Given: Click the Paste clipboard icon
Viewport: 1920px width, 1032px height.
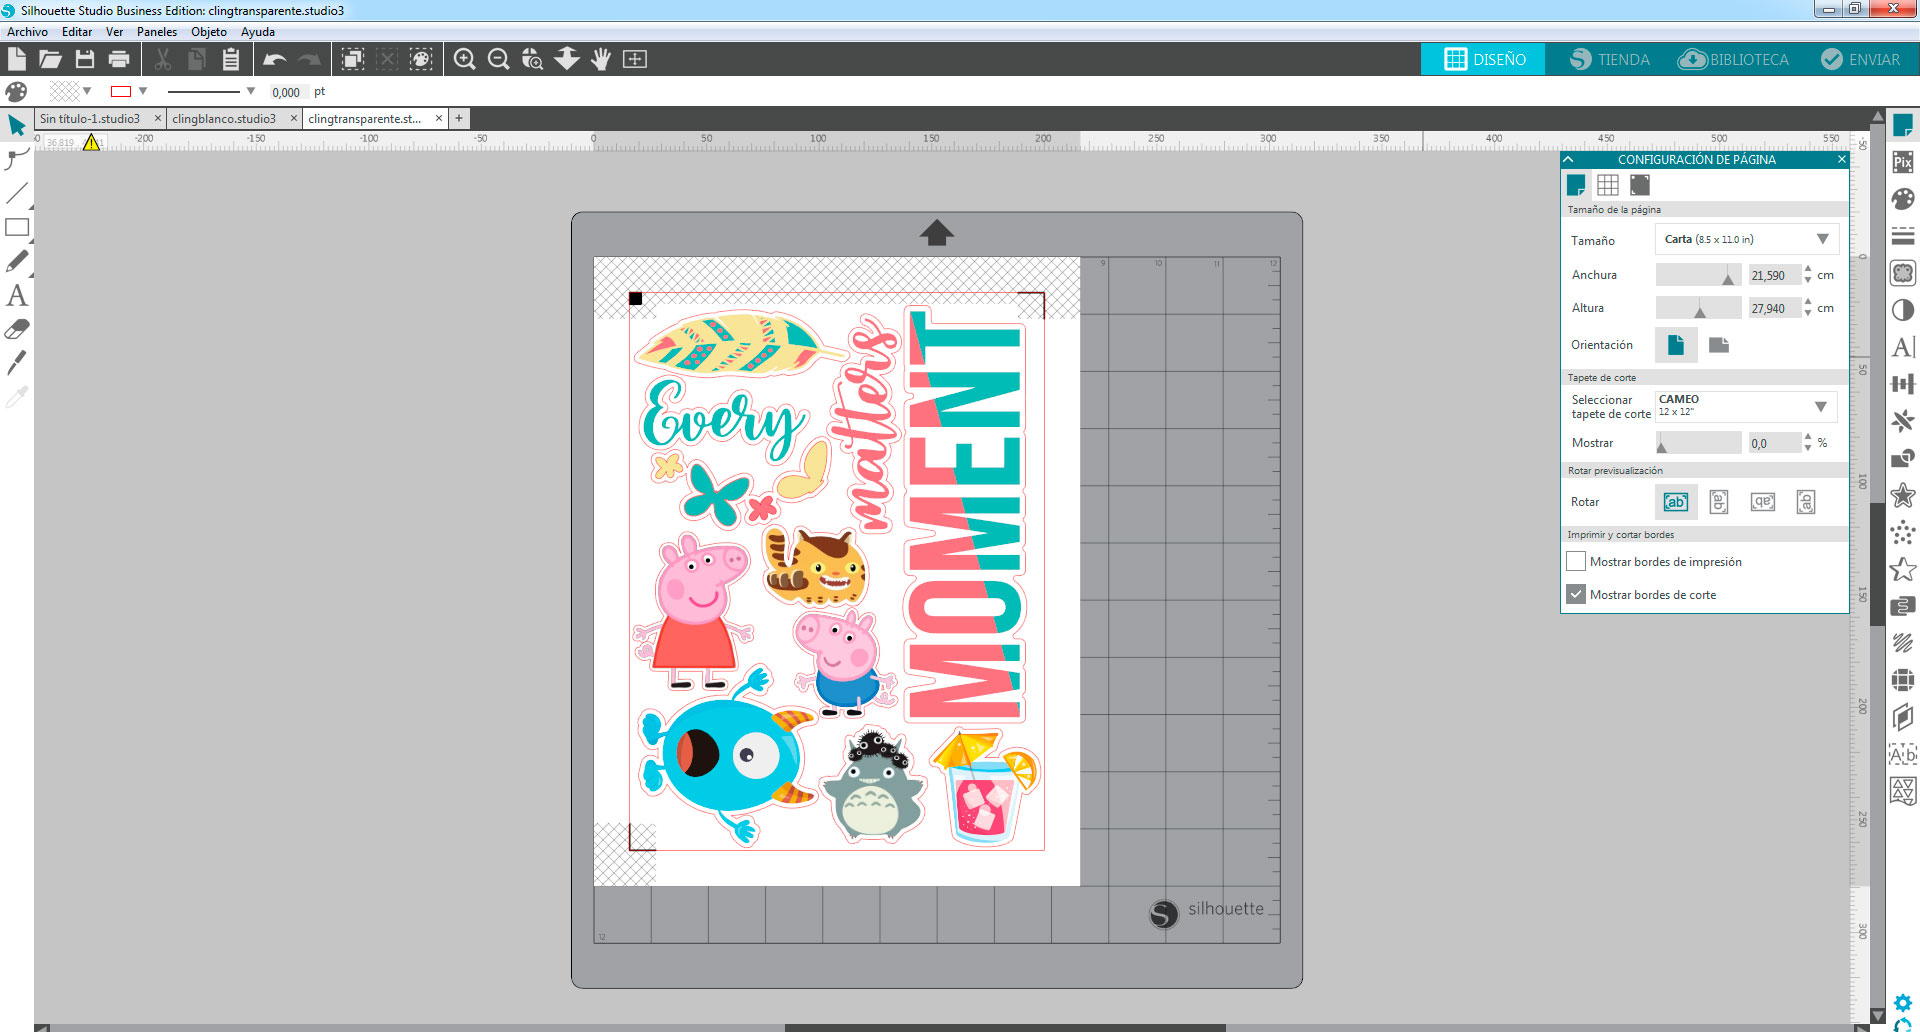Looking at the screenshot, I should pos(231,59).
